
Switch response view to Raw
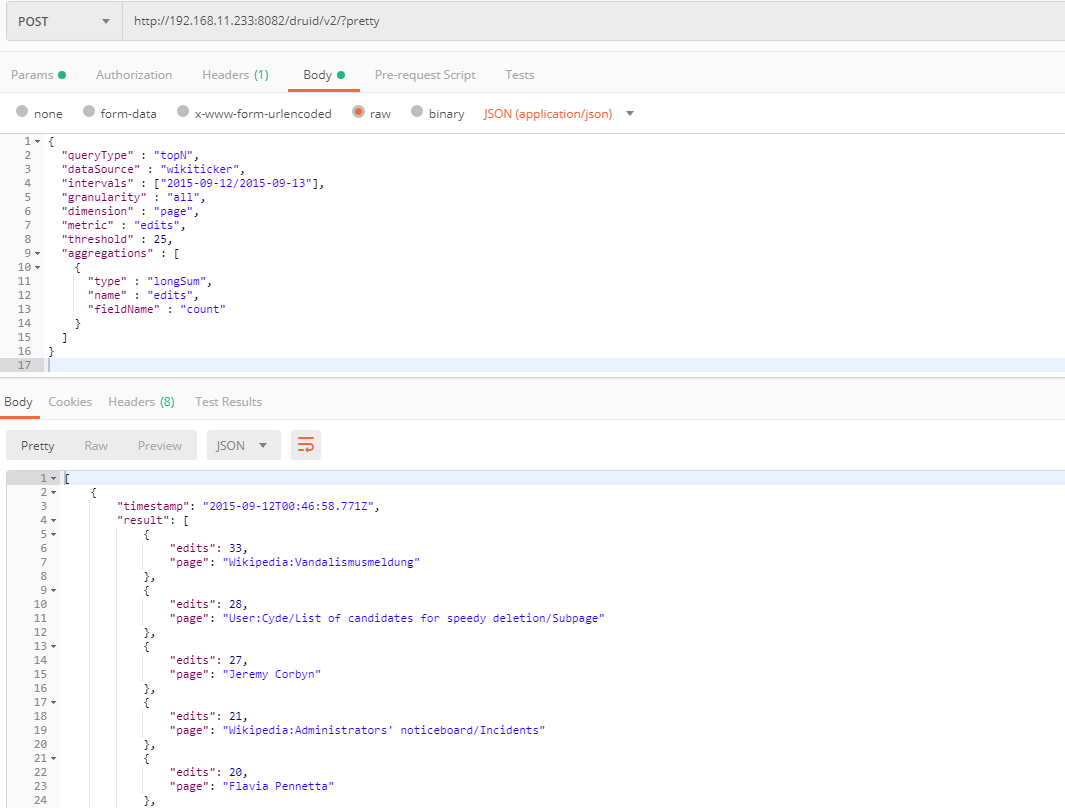click(x=96, y=445)
